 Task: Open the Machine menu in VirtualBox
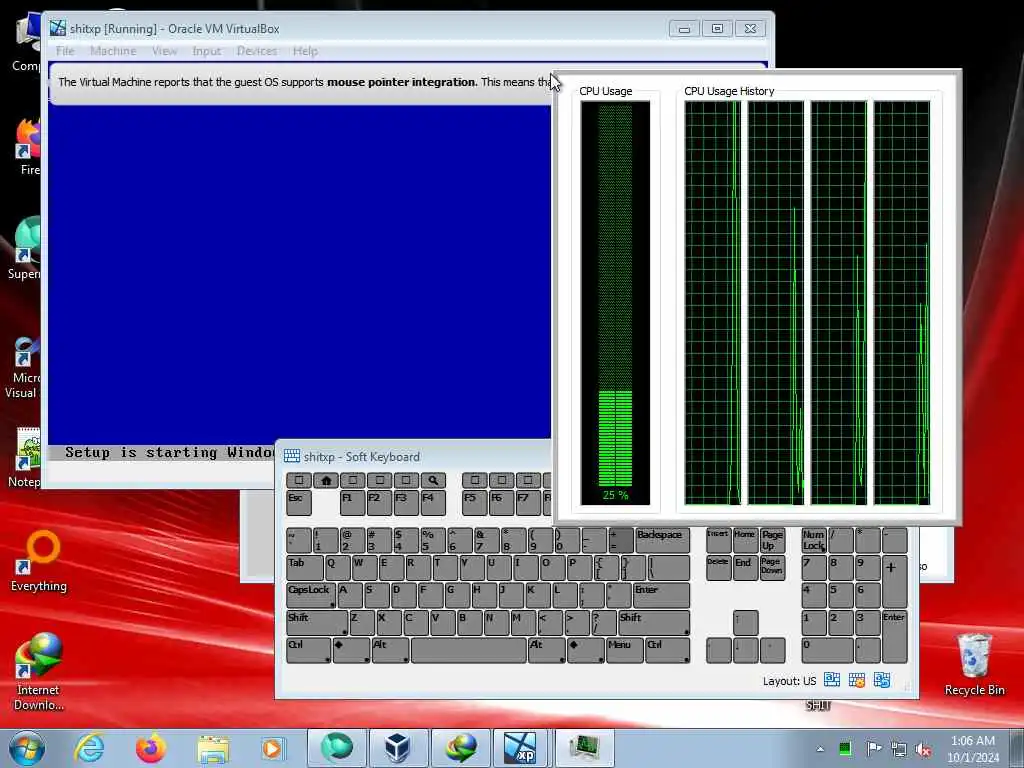113,51
